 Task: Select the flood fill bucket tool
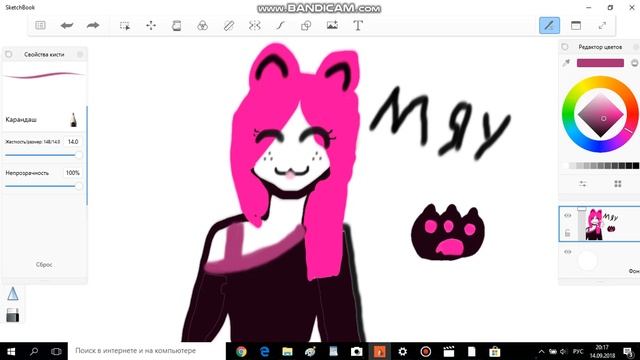point(177,26)
